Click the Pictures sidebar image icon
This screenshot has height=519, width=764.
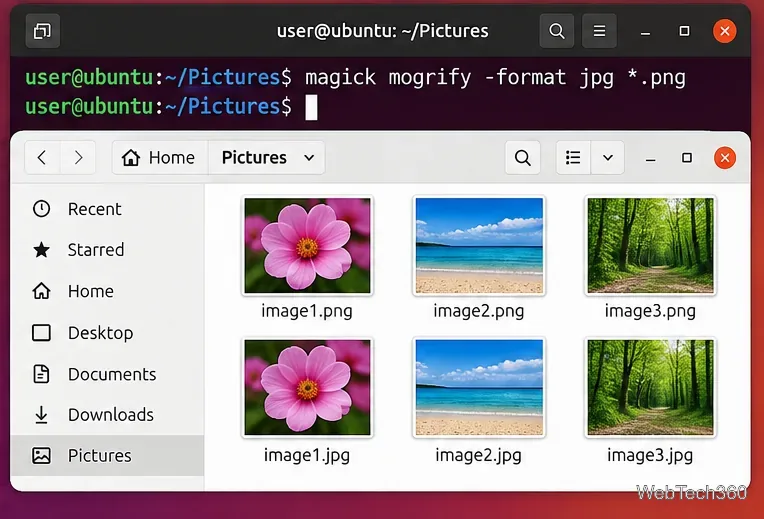(41, 456)
